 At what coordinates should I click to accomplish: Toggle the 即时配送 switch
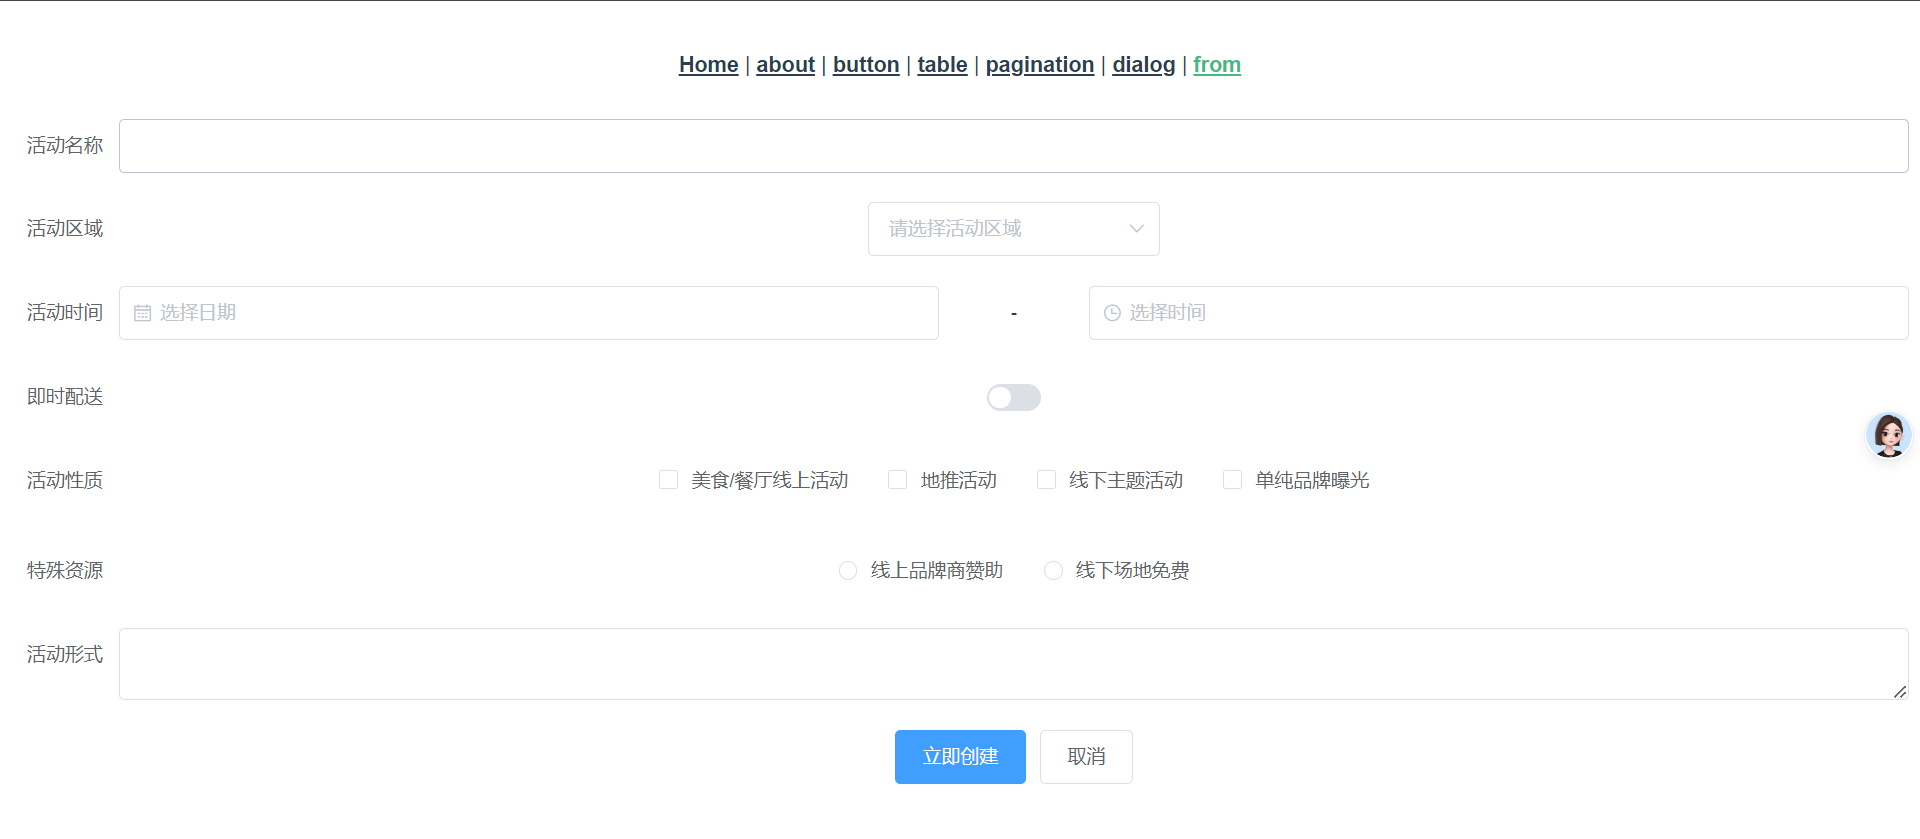(1013, 398)
